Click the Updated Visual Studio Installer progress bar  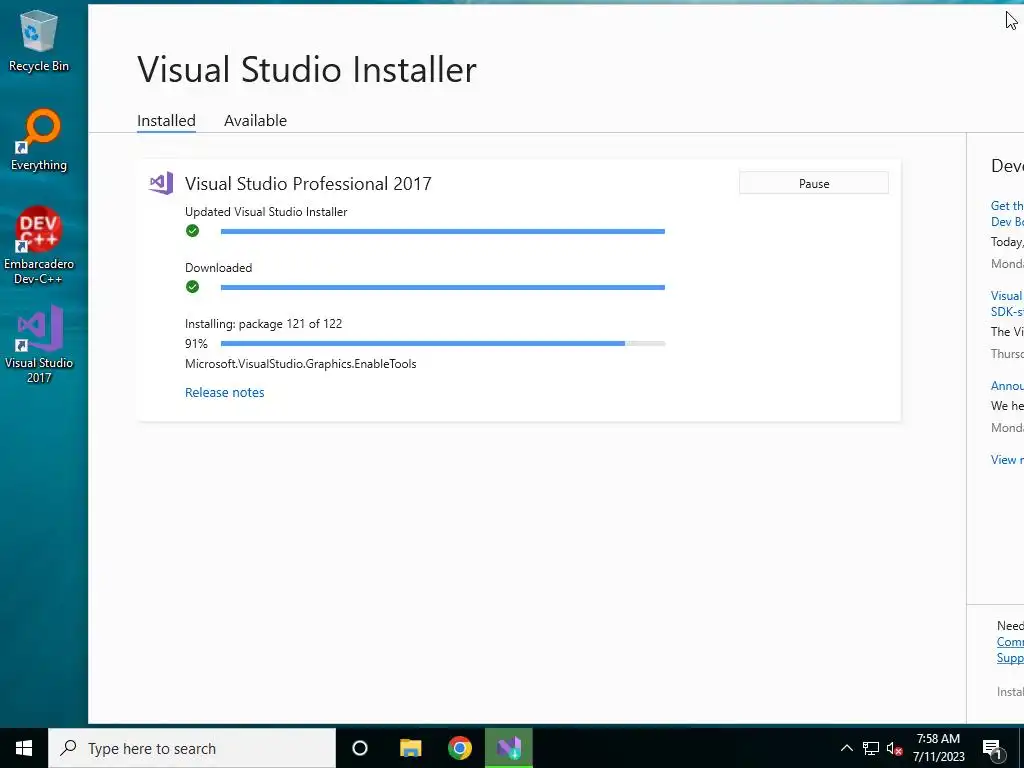click(443, 231)
